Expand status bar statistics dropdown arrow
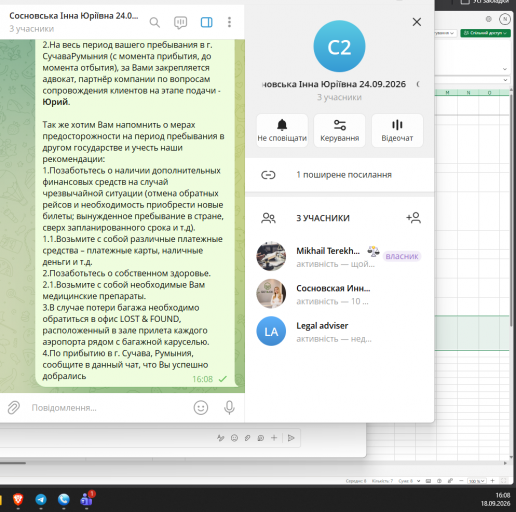Screen dimensions: 516x512 [x=418, y=481]
